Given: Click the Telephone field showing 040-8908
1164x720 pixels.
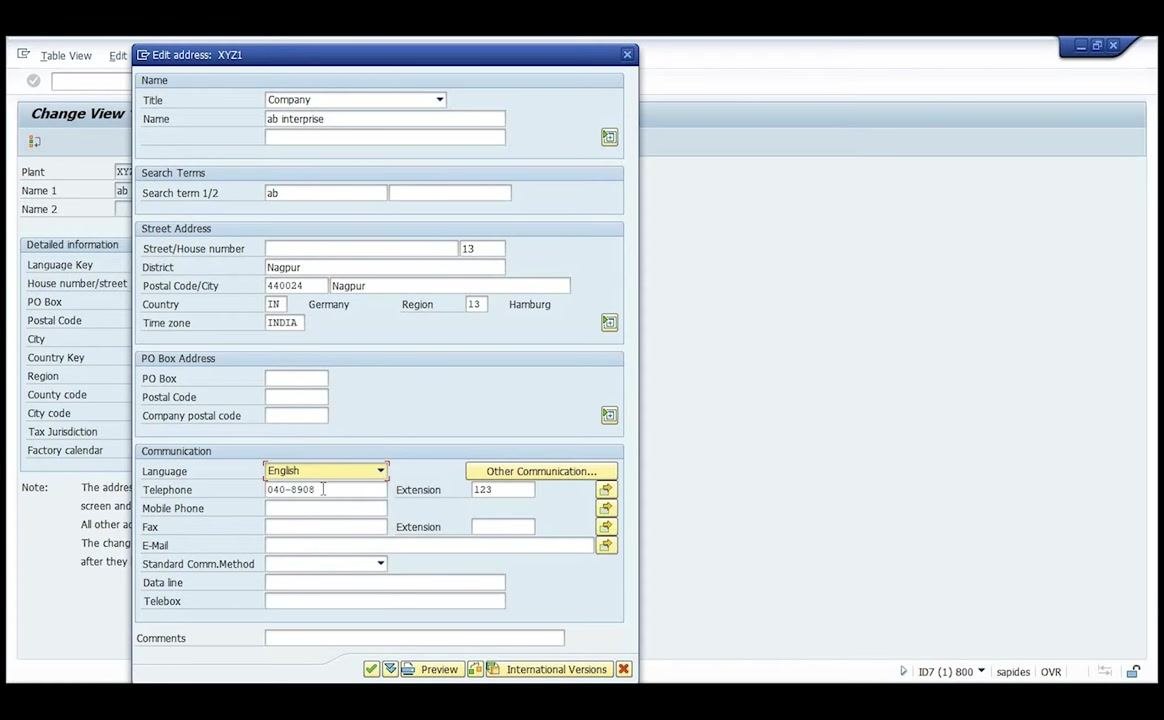Looking at the screenshot, I should 326,490.
